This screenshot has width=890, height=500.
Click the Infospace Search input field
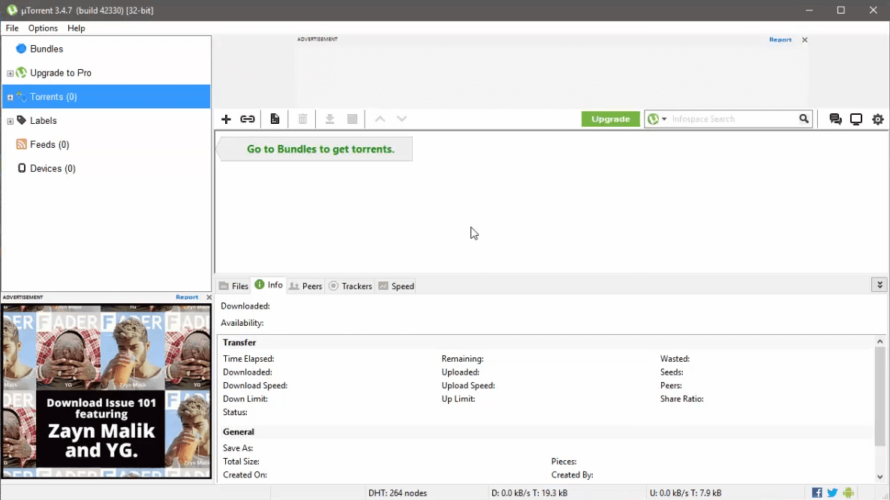[x=733, y=119]
